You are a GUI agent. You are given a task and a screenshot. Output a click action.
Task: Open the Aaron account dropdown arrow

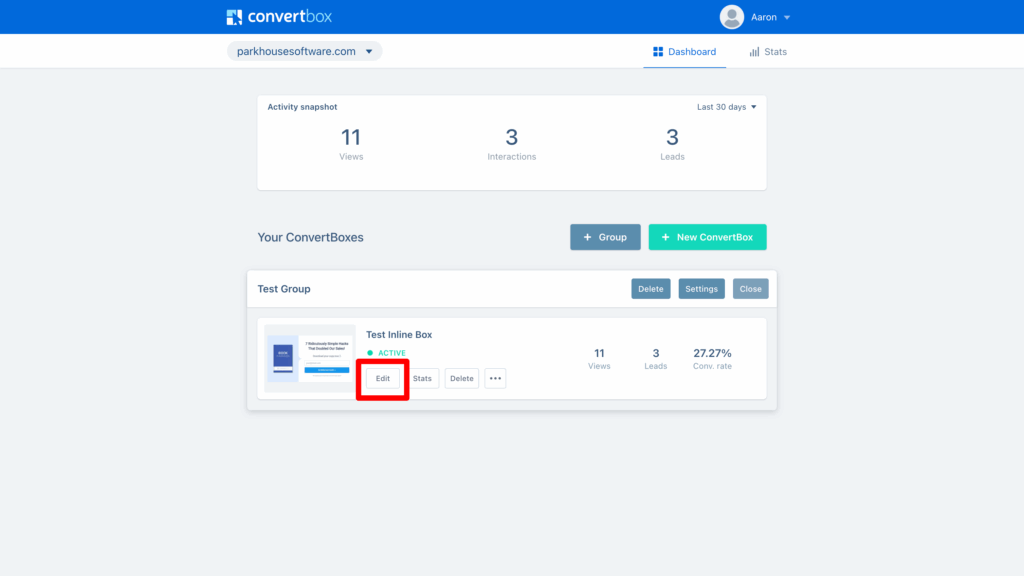[x=787, y=18]
